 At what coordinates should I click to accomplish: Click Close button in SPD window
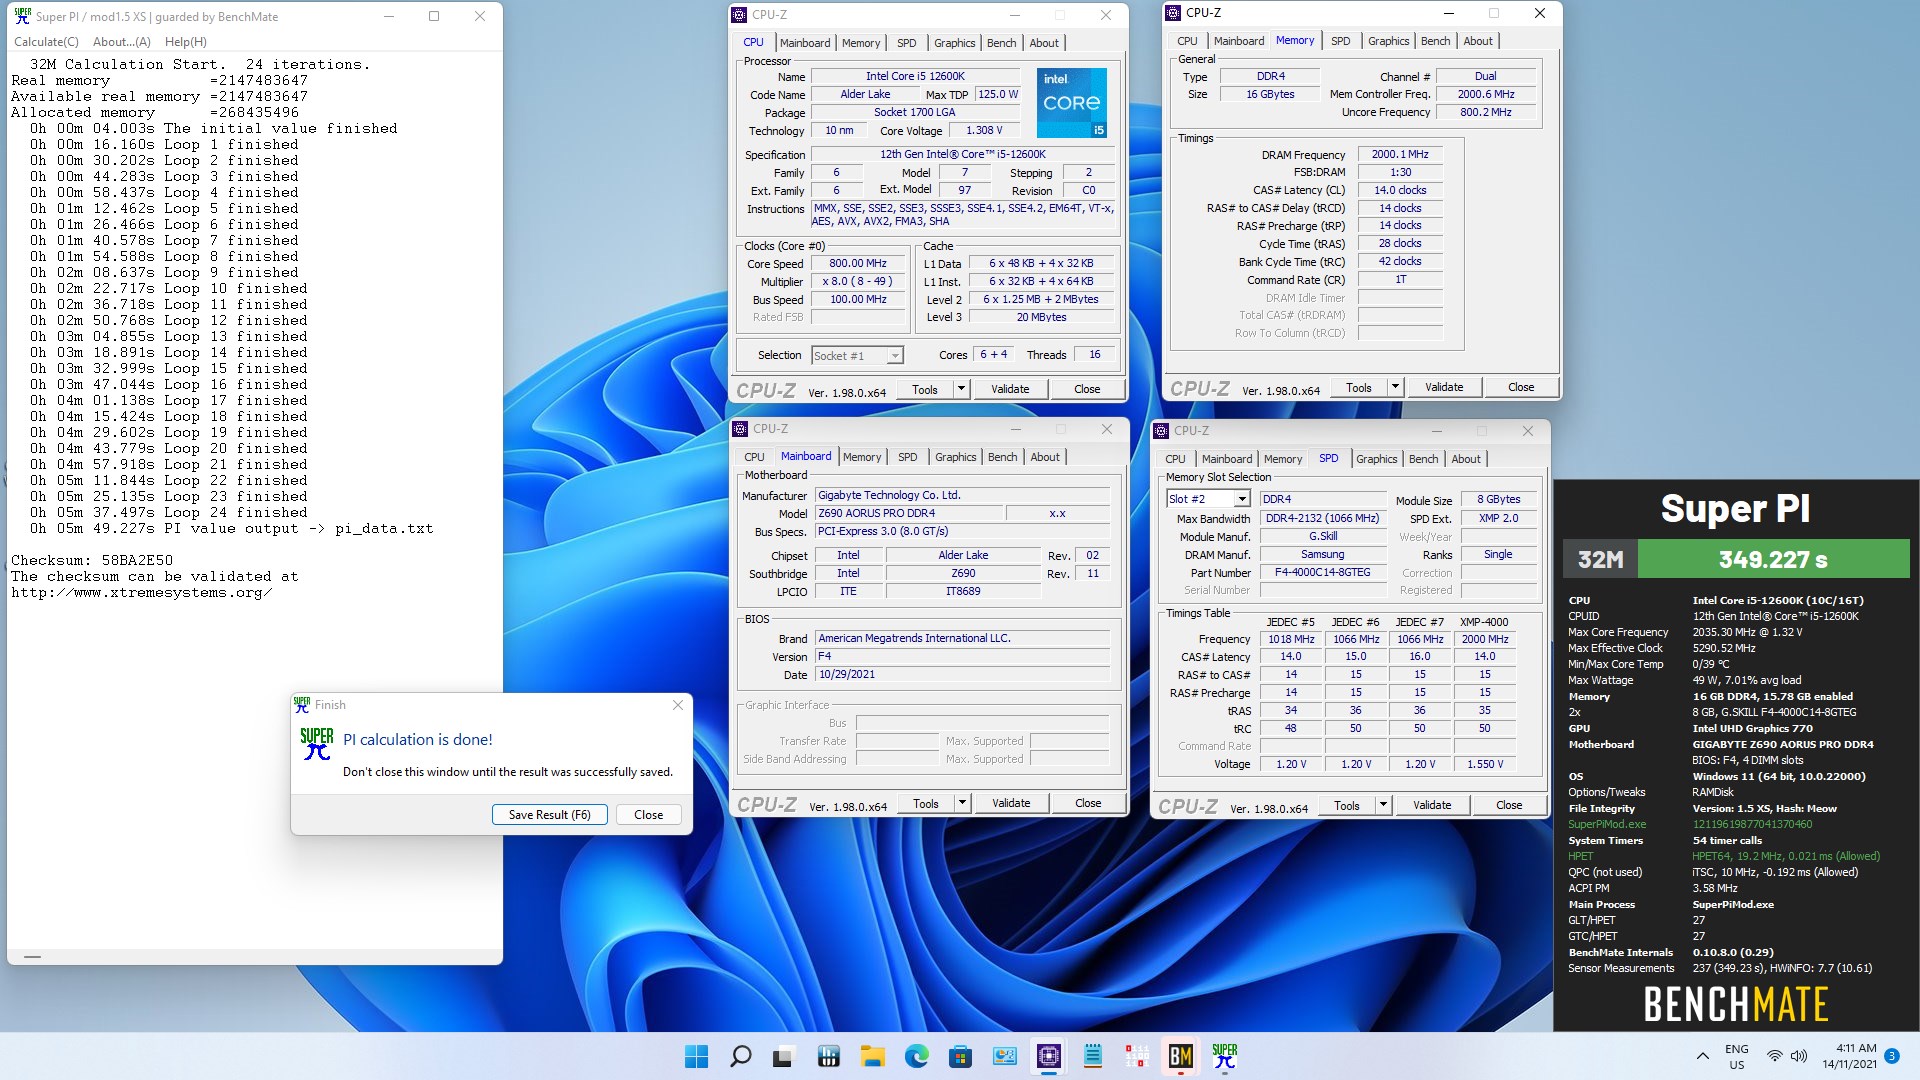coord(1508,805)
